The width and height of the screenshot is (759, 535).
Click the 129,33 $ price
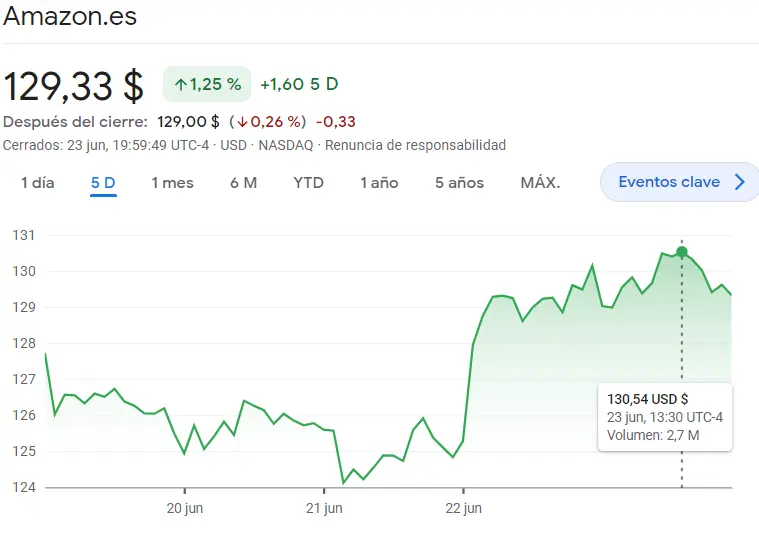tap(74, 86)
